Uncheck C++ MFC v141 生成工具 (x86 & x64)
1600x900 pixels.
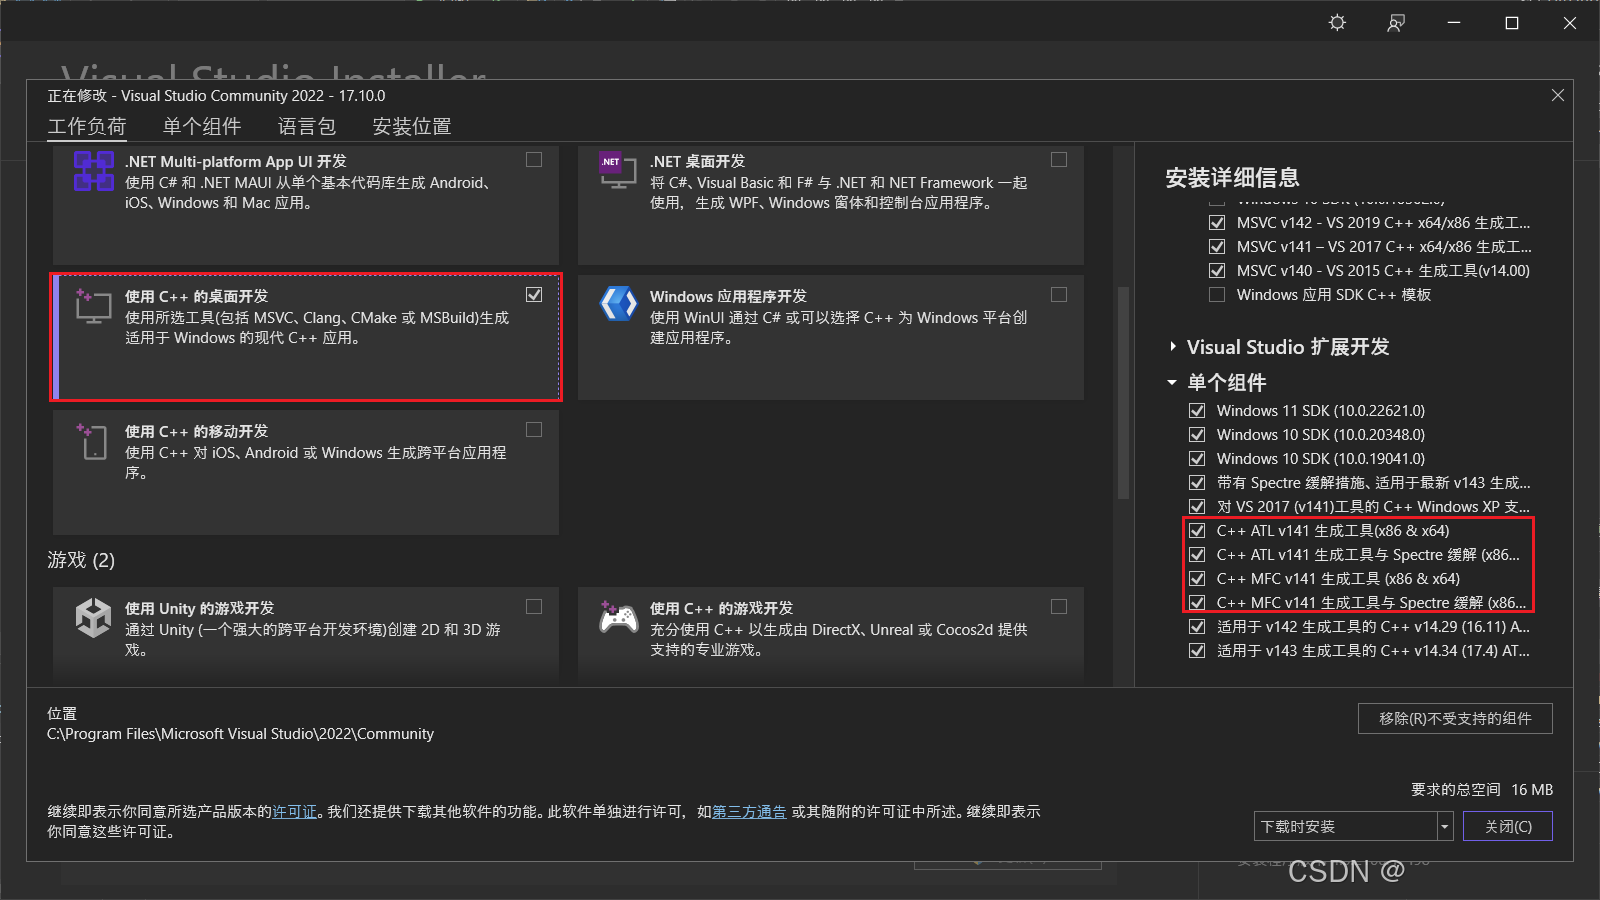pyautogui.click(x=1197, y=579)
